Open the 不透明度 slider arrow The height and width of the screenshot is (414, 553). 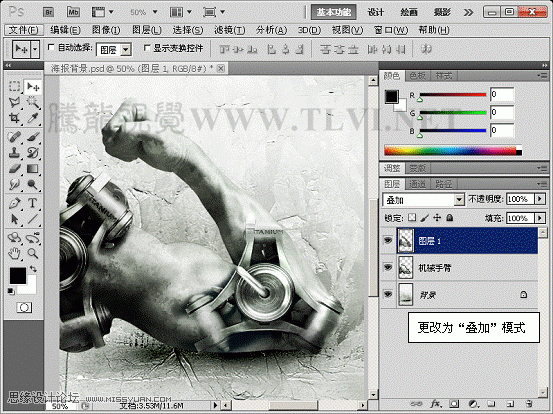click(540, 199)
